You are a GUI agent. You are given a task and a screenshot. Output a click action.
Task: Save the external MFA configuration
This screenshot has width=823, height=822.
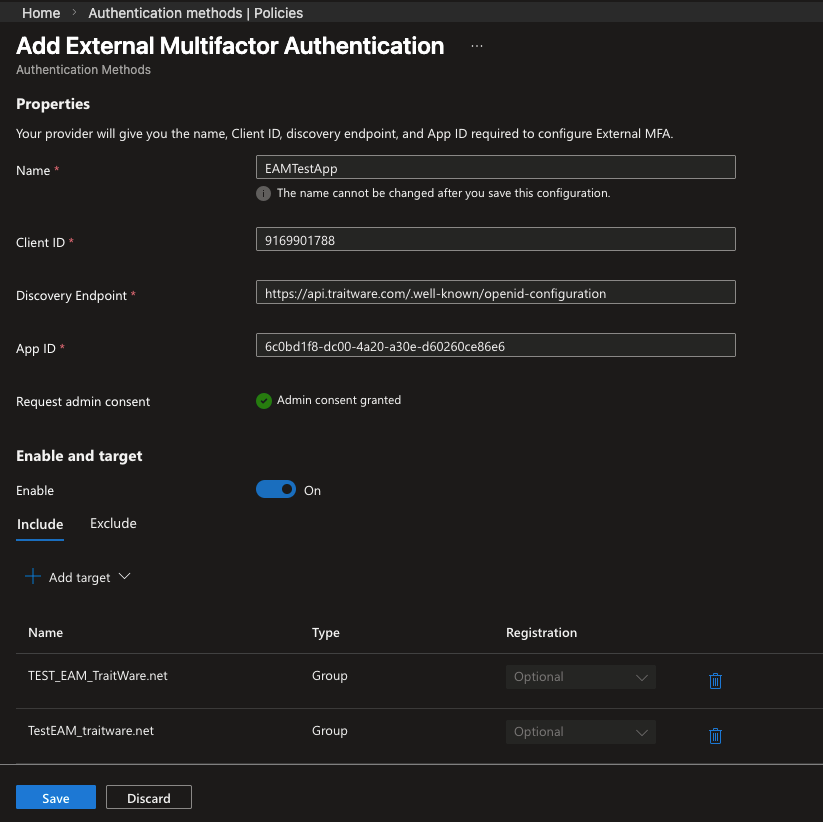coord(56,798)
